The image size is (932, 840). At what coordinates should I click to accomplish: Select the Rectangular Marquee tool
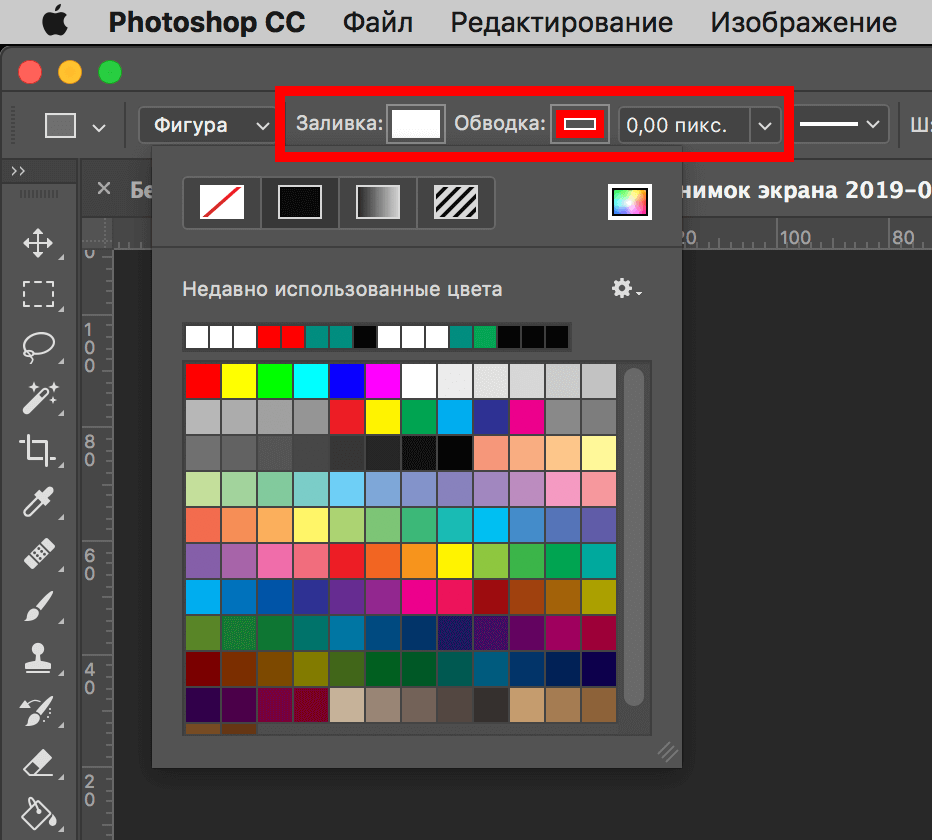tap(38, 294)
